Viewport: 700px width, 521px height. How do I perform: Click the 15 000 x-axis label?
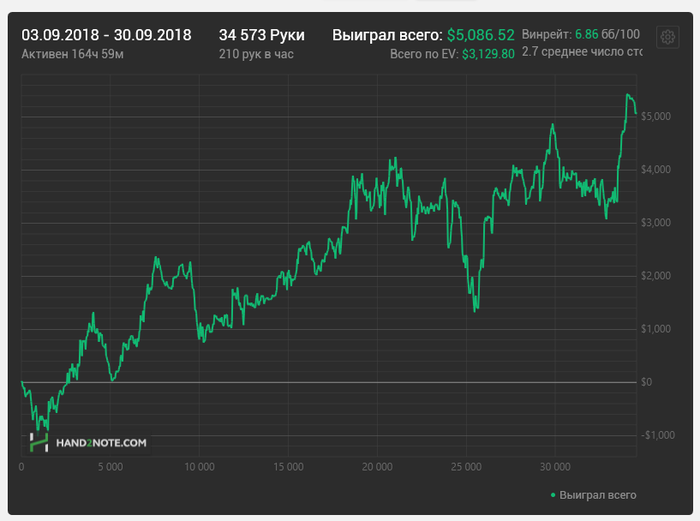pyautogui.click(x=288, y=467)
